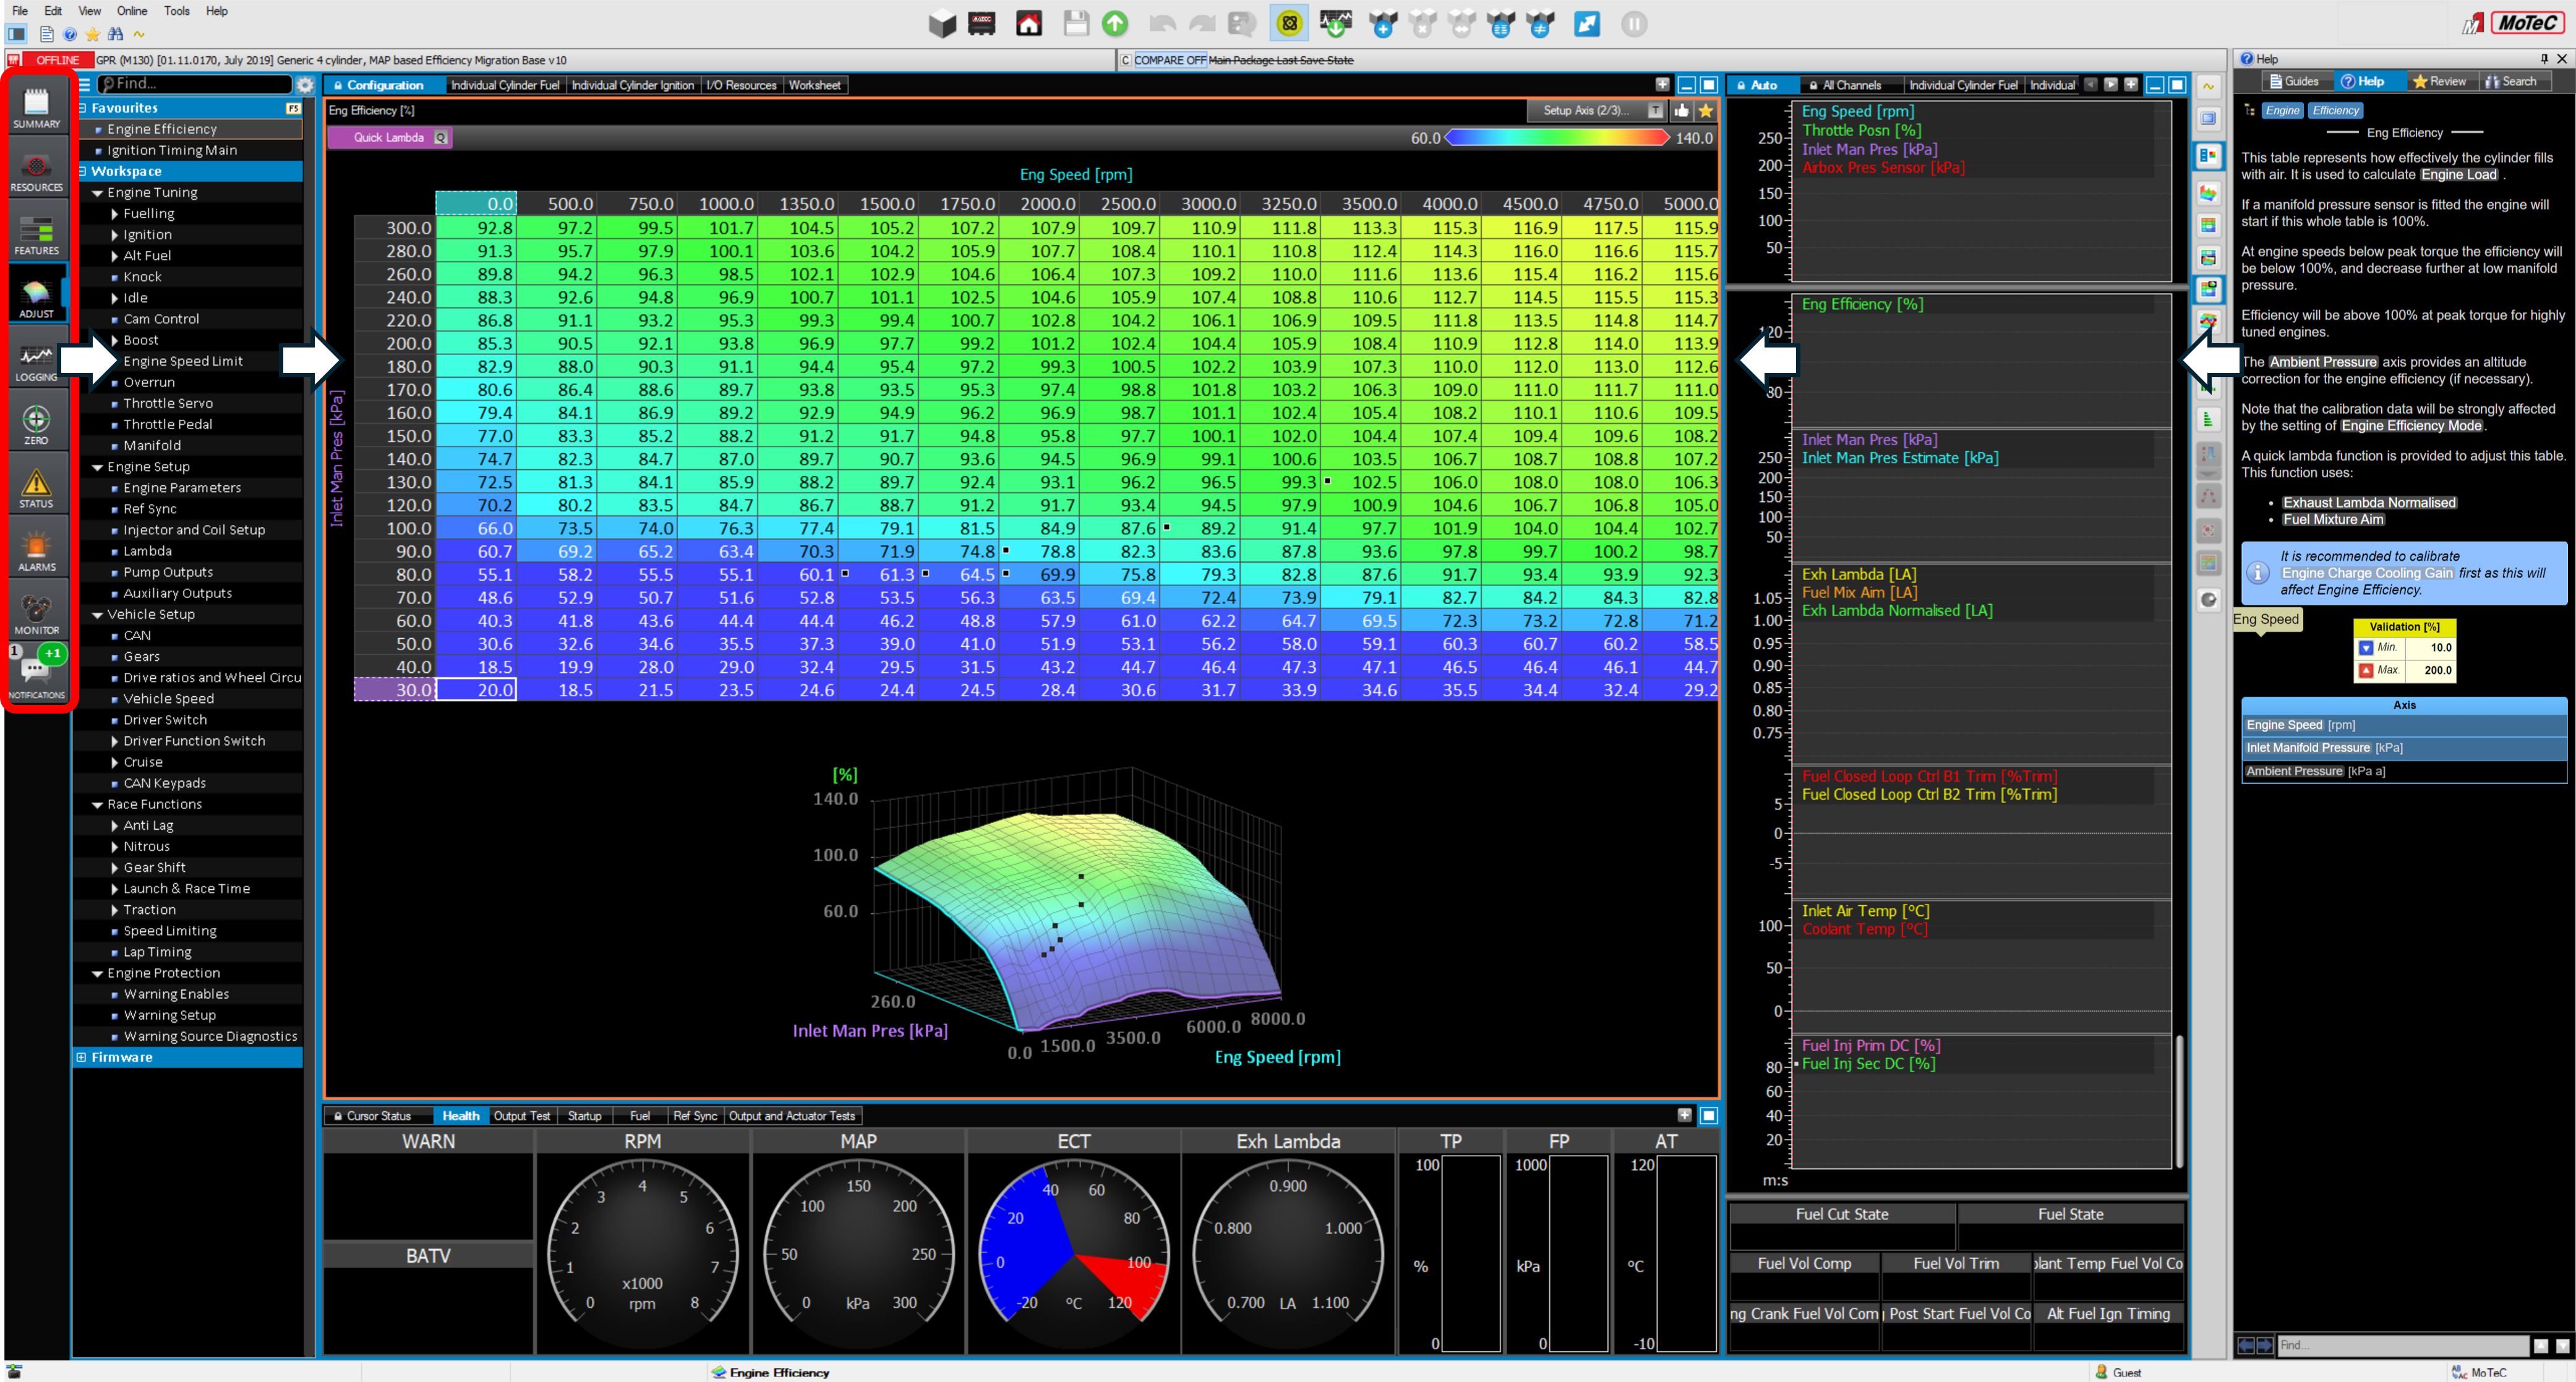2576x1382 pixels.
Task: Collapse the Engine Setup tree group
Action: click(x=98, y=467)
